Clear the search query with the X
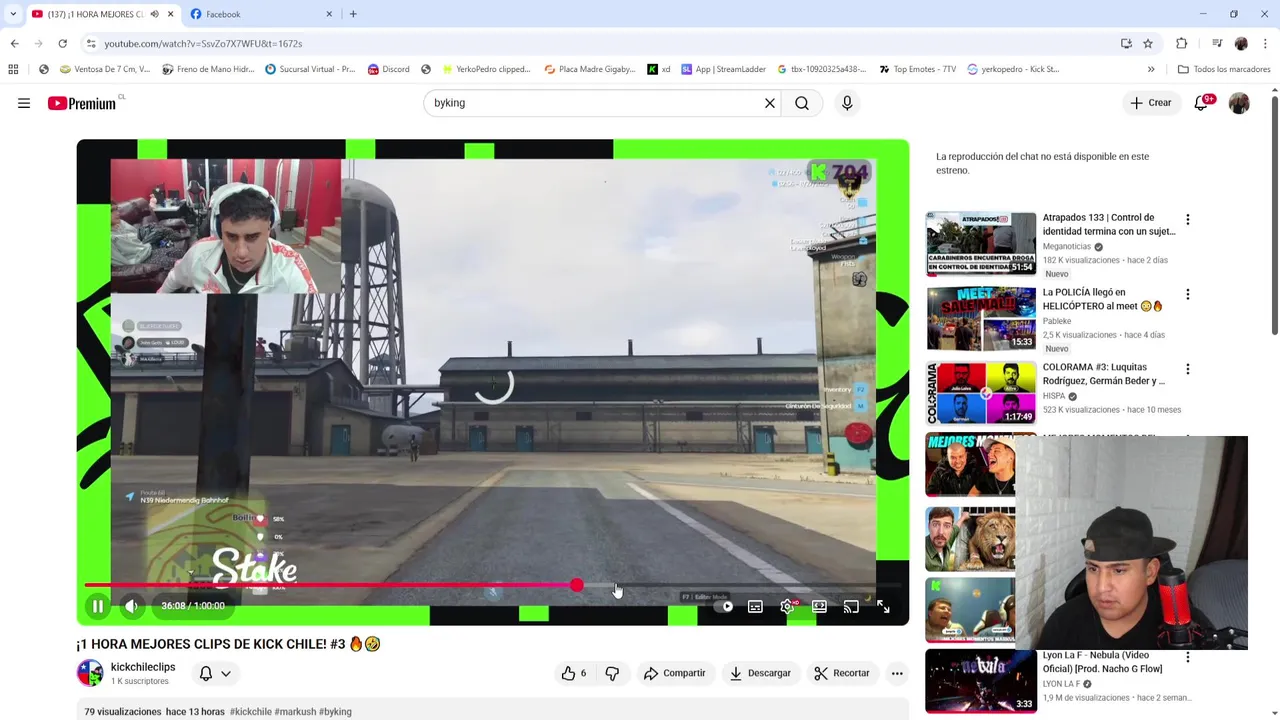1280x720 pixels. tap(770, 103)
